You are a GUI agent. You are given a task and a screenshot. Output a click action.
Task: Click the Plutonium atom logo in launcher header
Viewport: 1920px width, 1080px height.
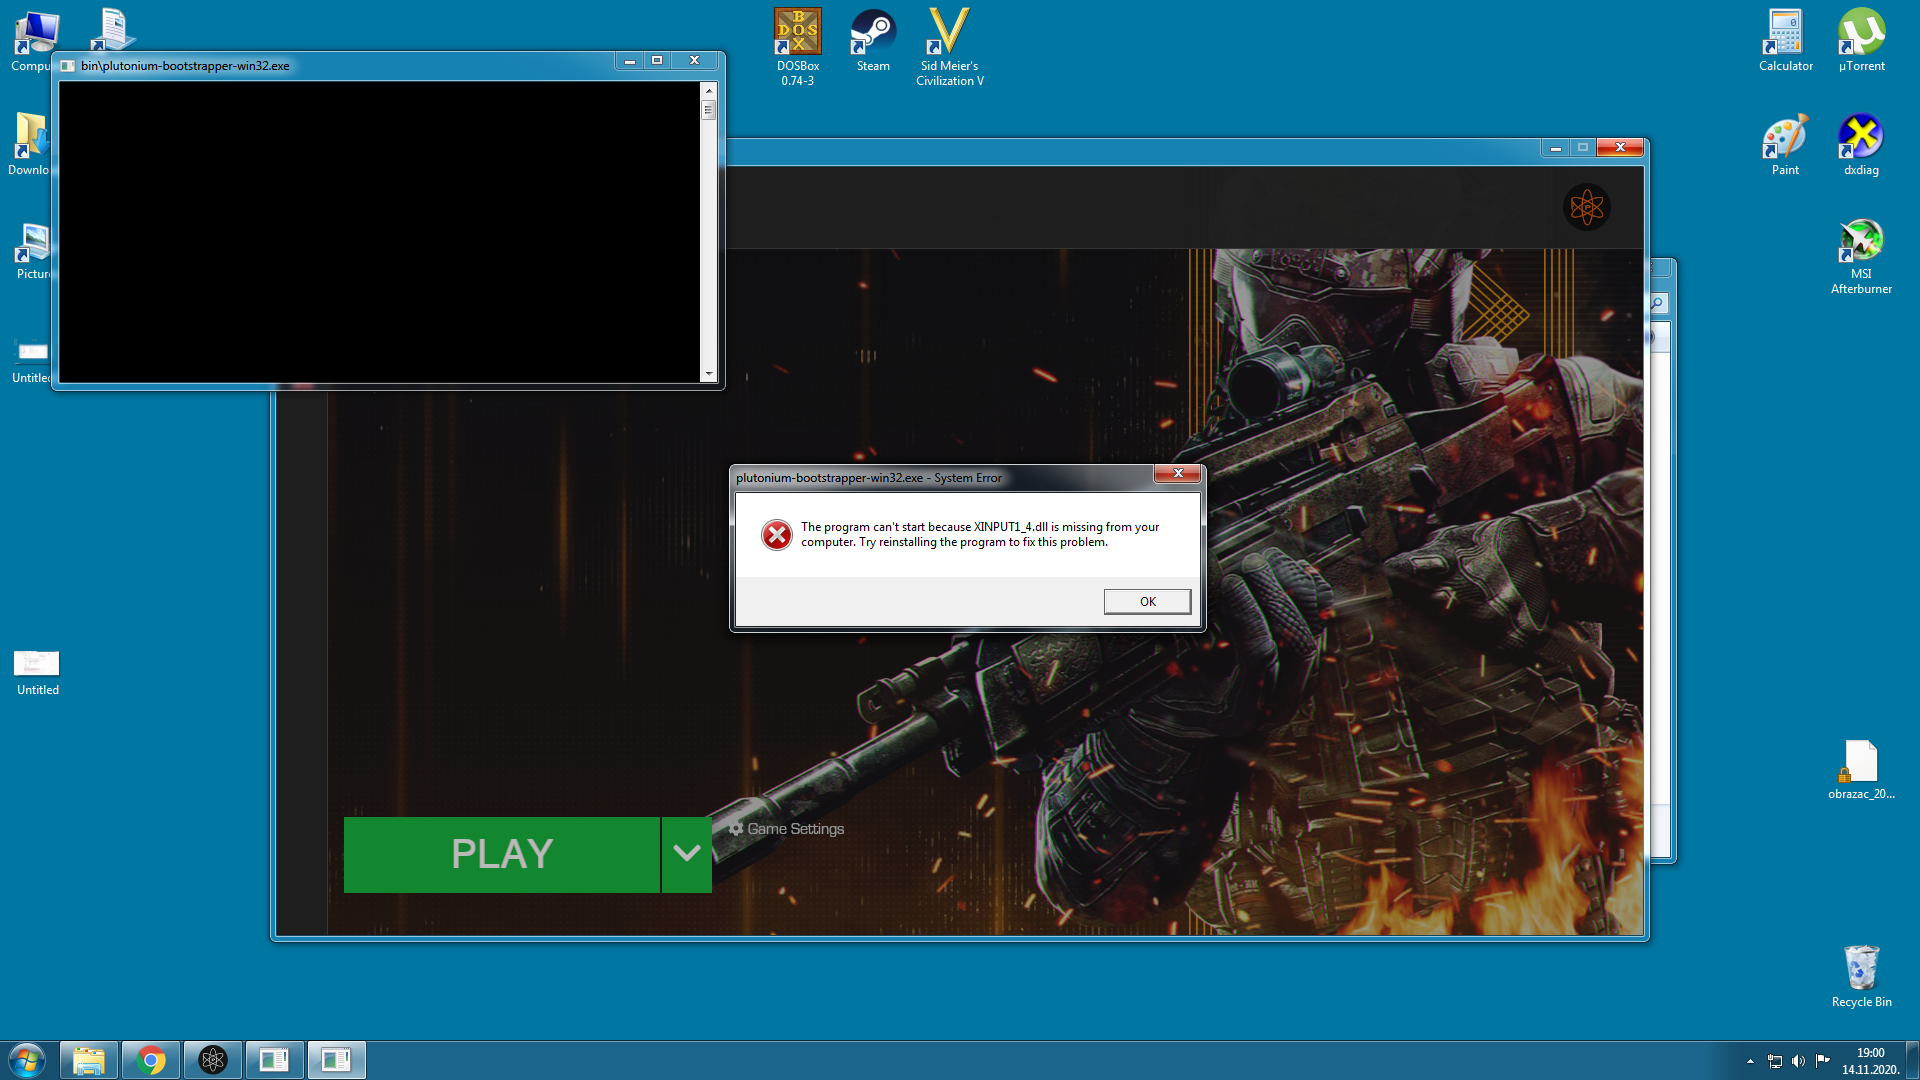click(1587, 207)
